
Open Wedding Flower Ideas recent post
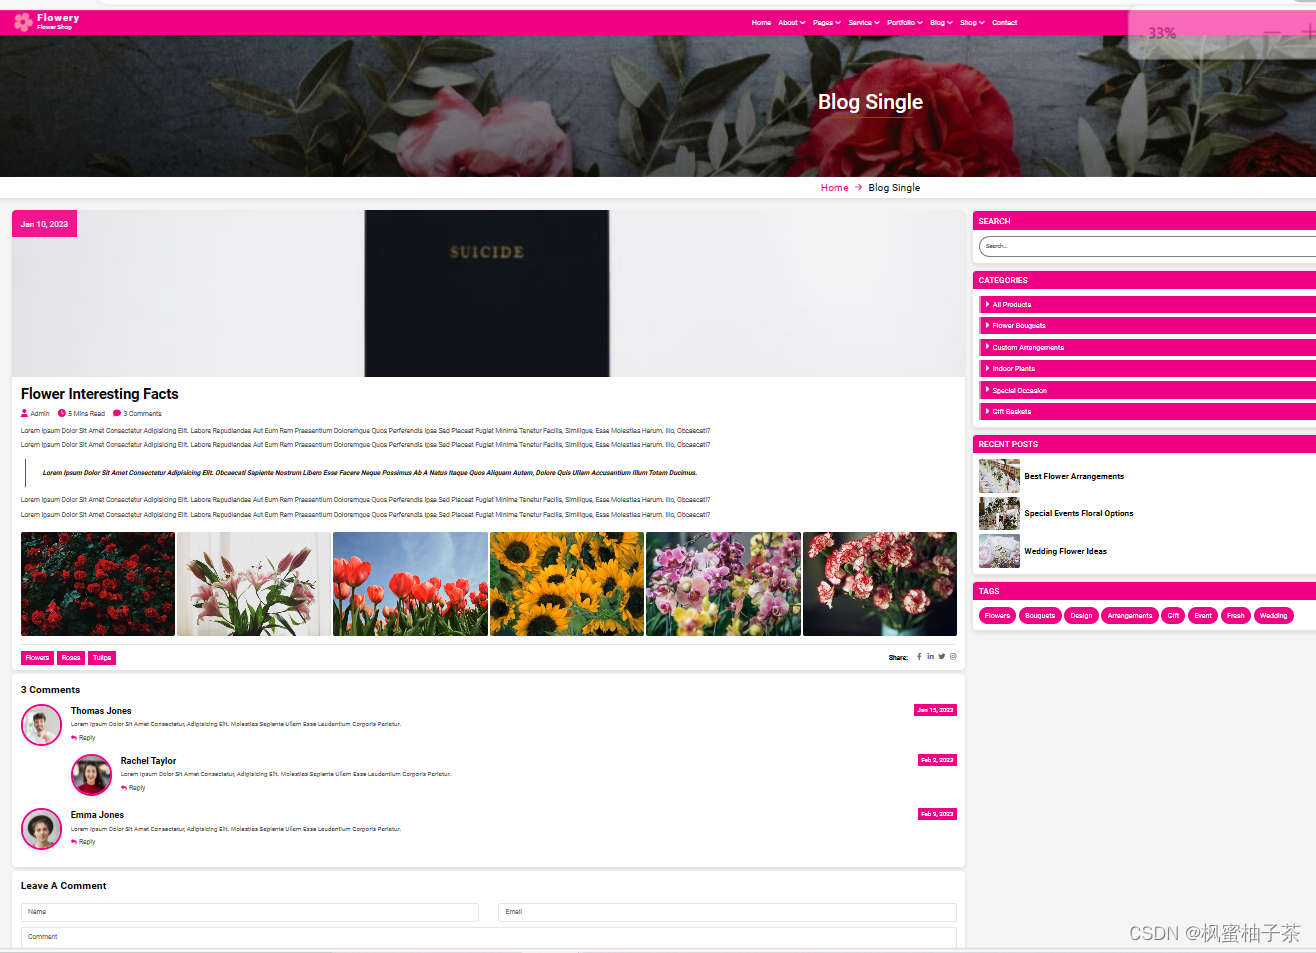(x=1065, y=552)
